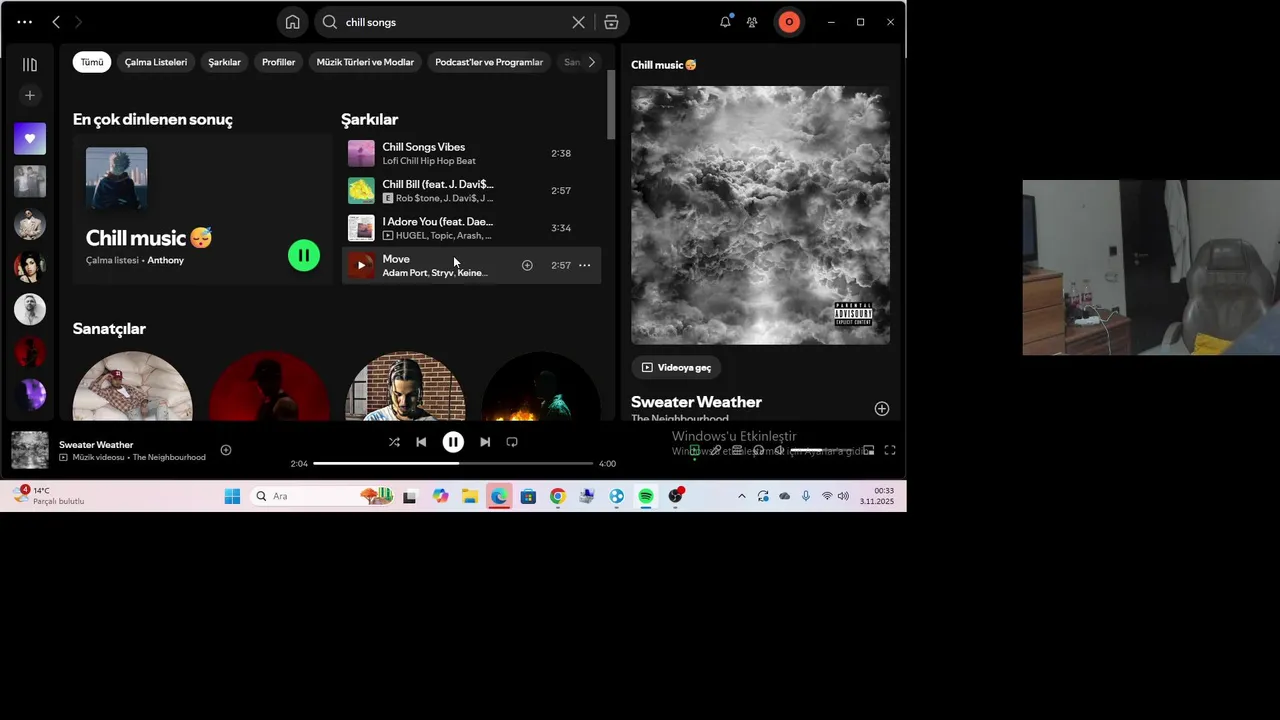The width and height of the screenshot is (1280, 720).
Task: Toggle the Now Playing view button
Action: pos(694,451)
